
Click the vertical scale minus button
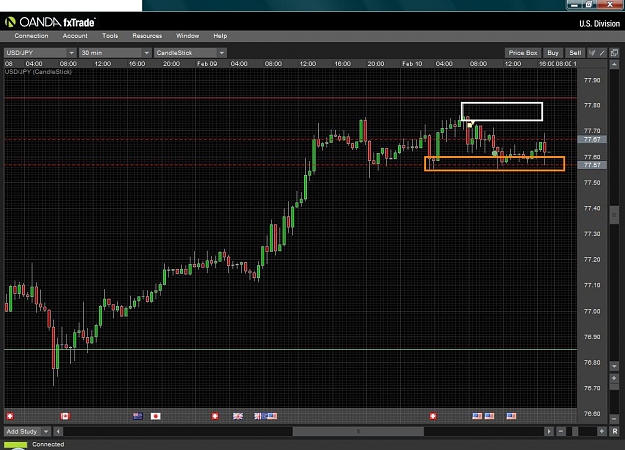click(x=614, y=419)
